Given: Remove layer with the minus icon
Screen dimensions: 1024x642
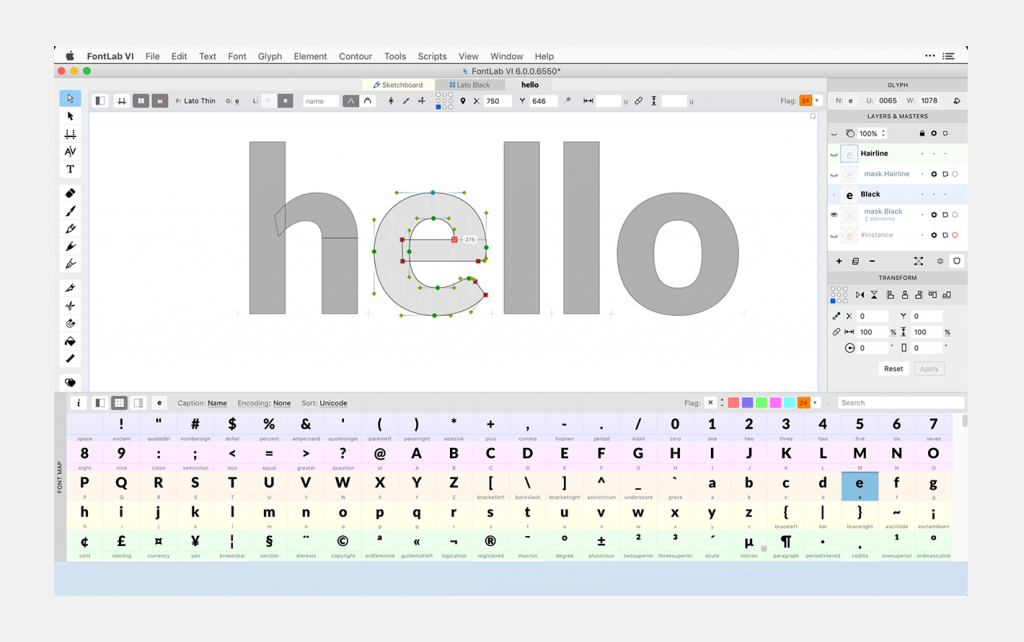Looking at the screenshot, I should [x=872, y=261].
